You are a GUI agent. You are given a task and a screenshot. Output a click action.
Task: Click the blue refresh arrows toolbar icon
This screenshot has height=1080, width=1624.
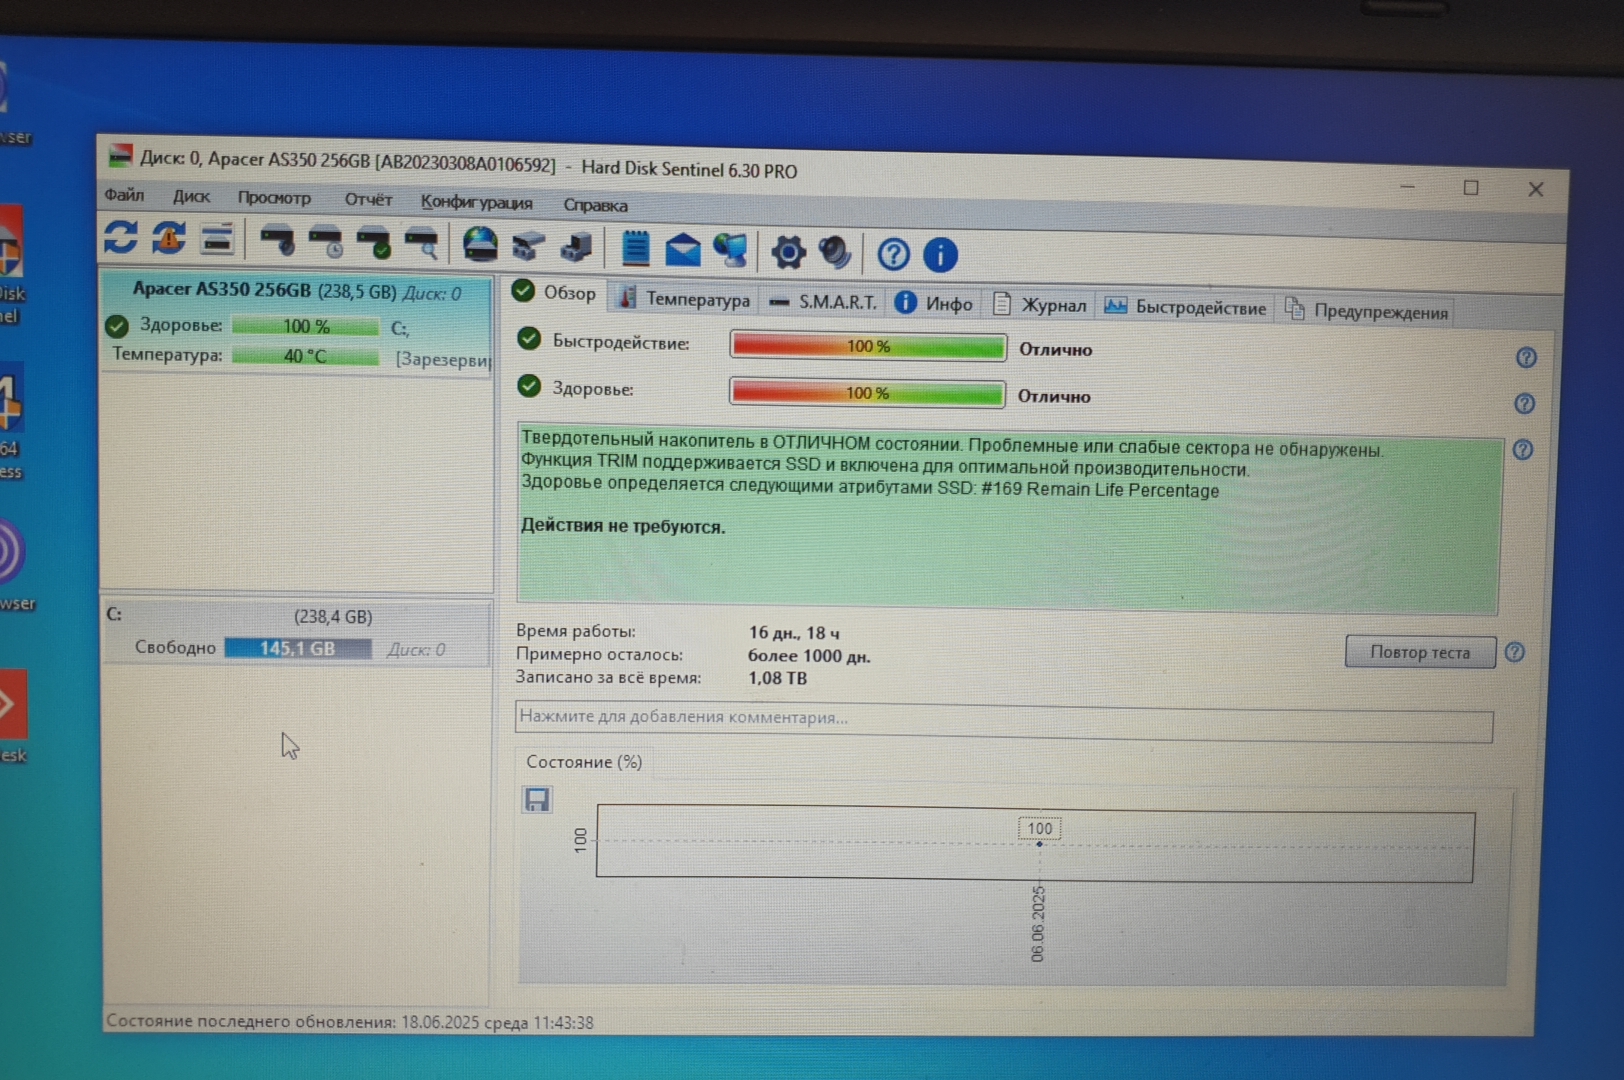[121, 237]
